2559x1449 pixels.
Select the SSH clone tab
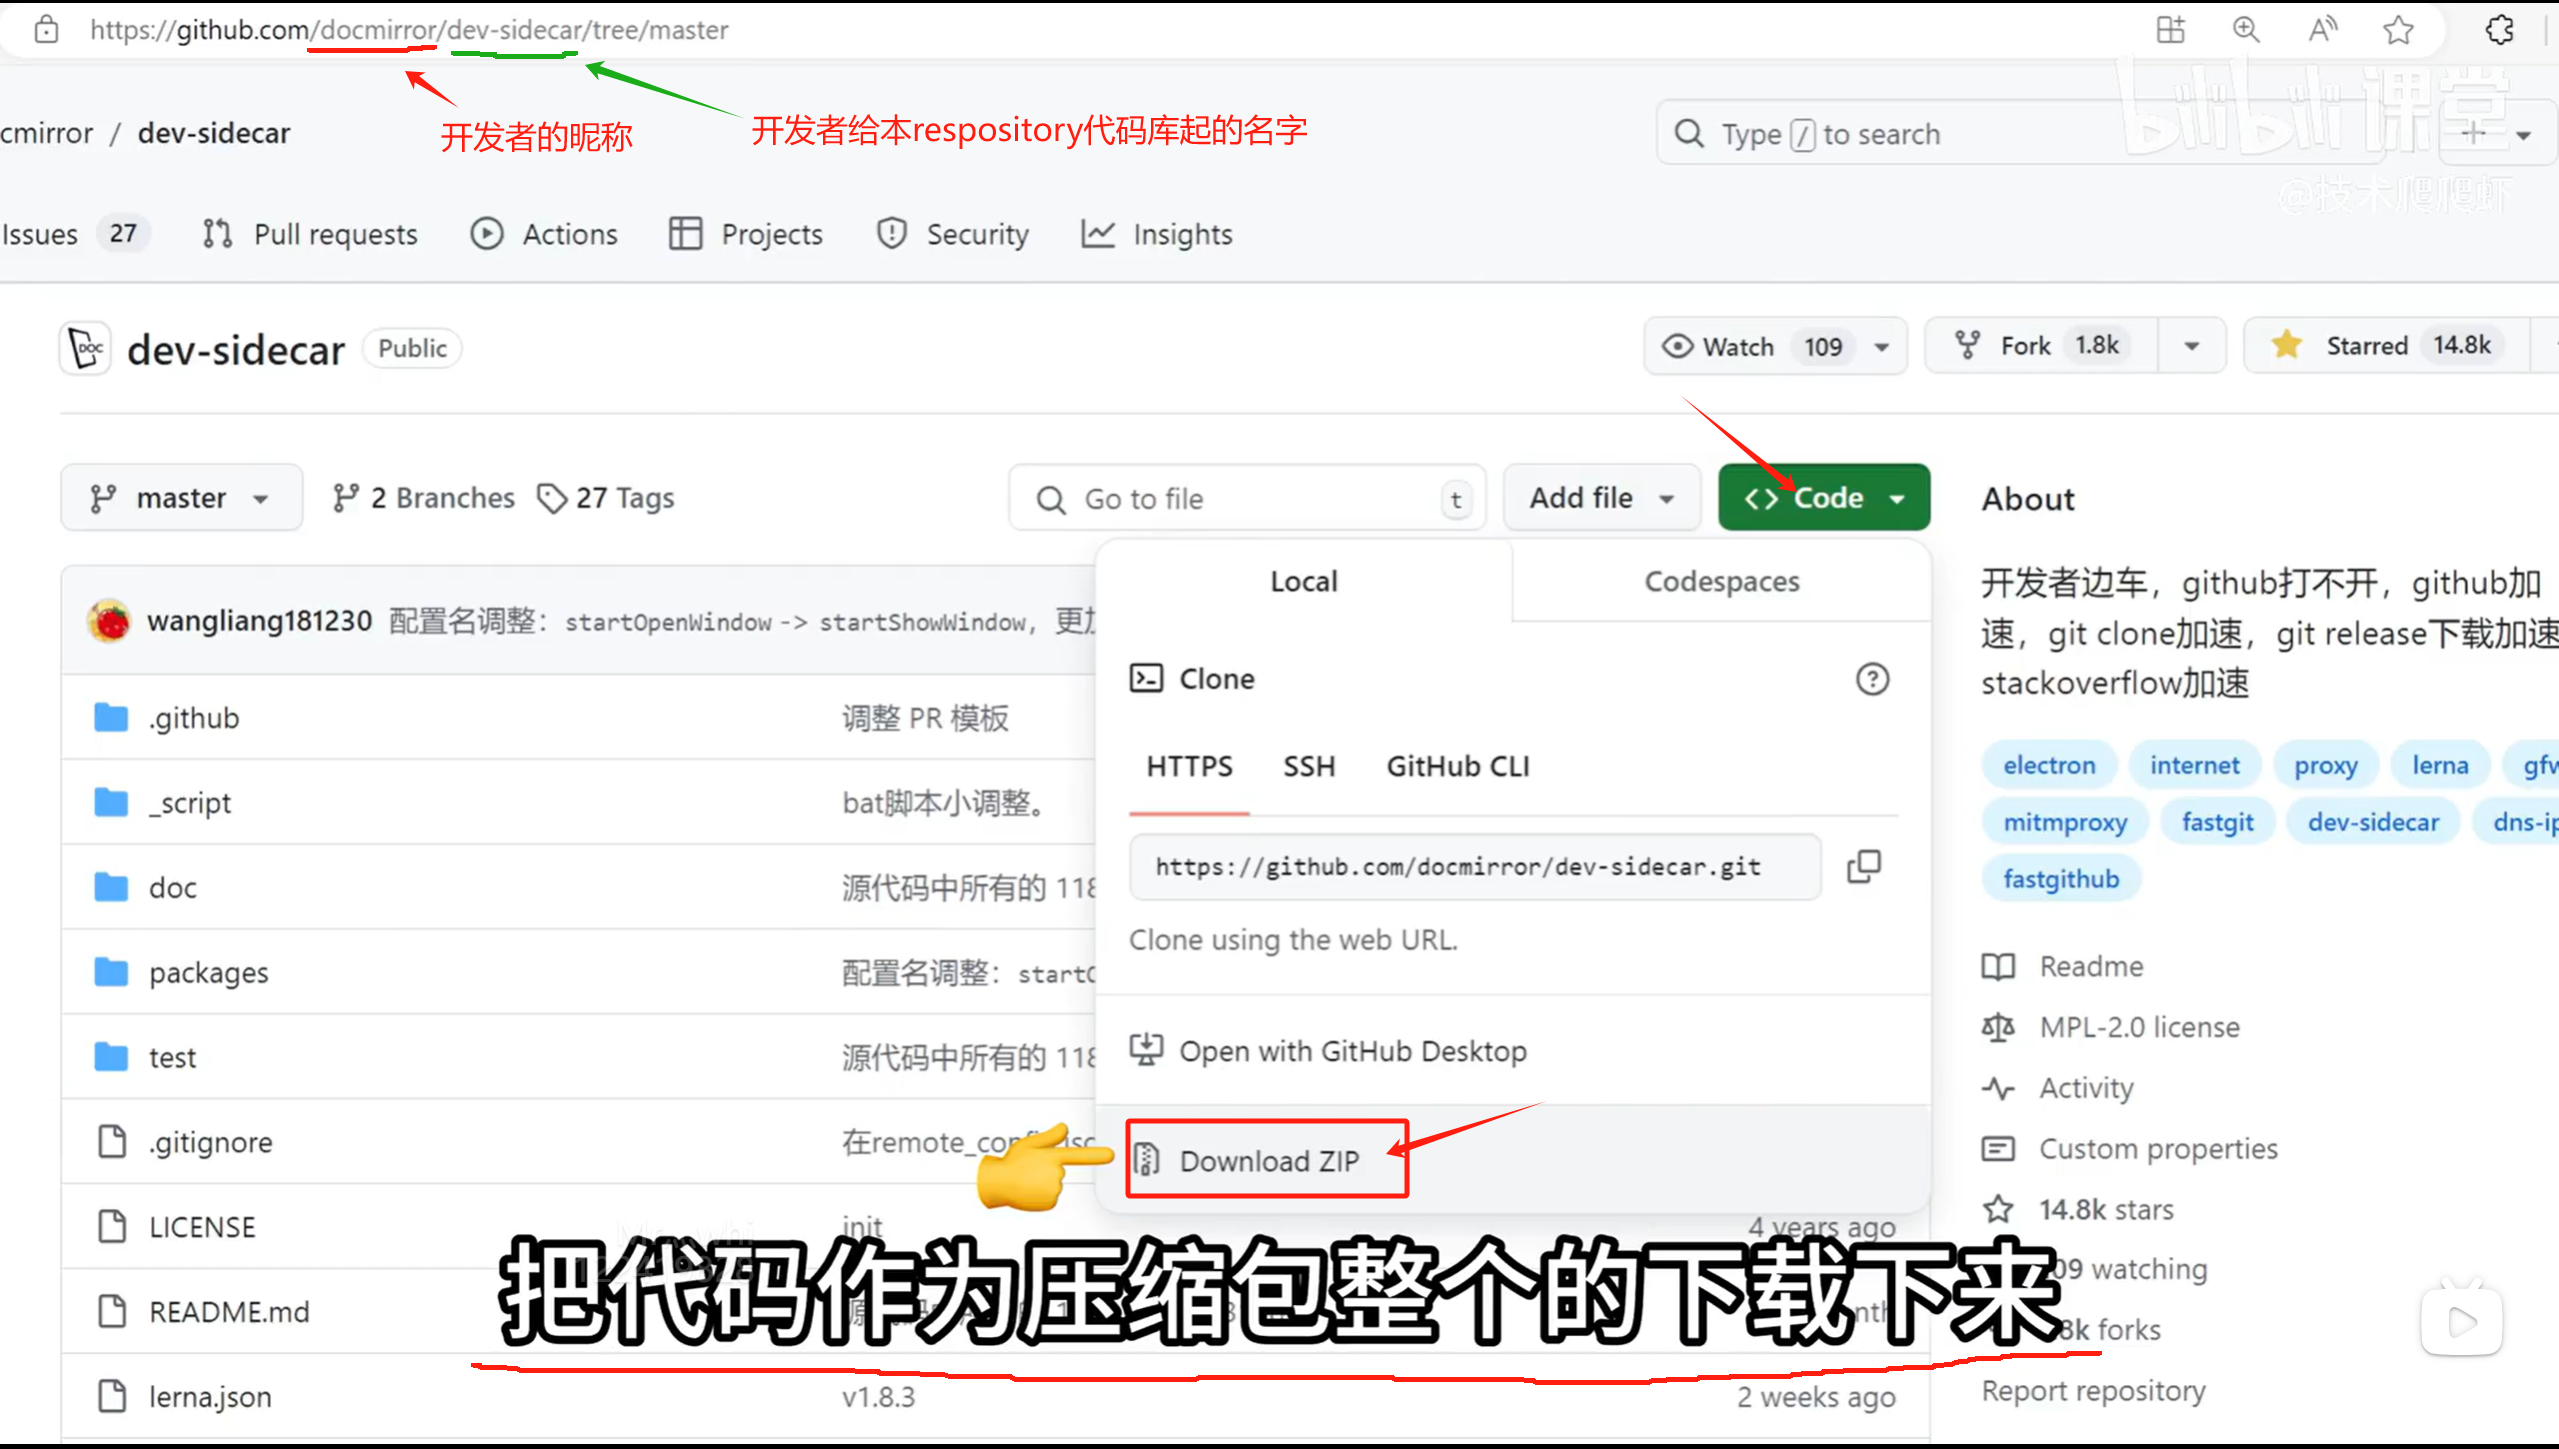click(1309, 767)
